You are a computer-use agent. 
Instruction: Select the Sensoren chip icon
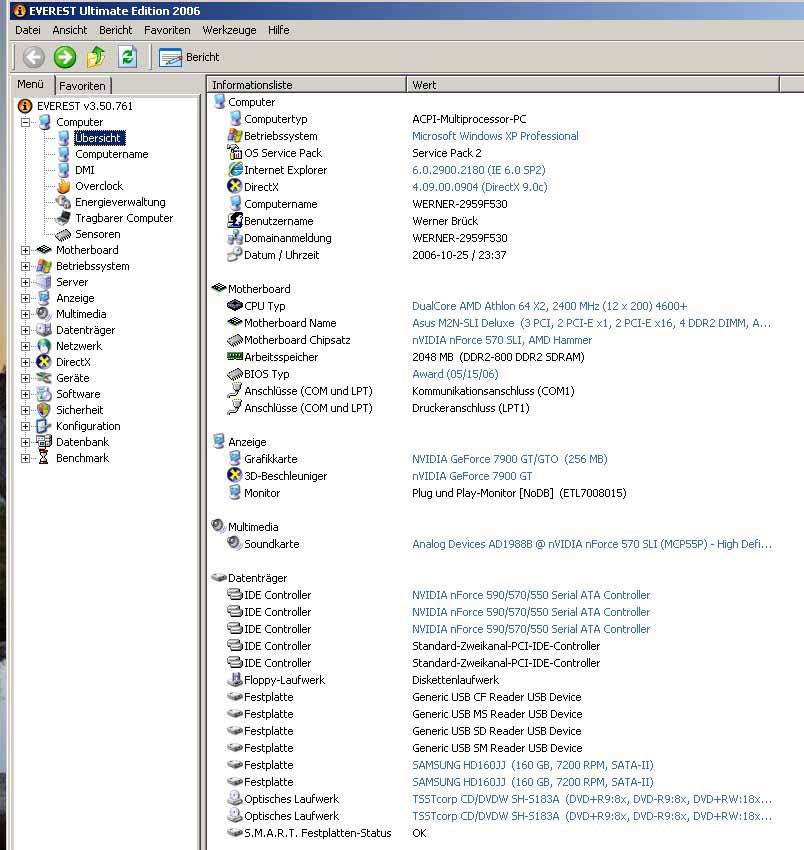tap(64, 234)
